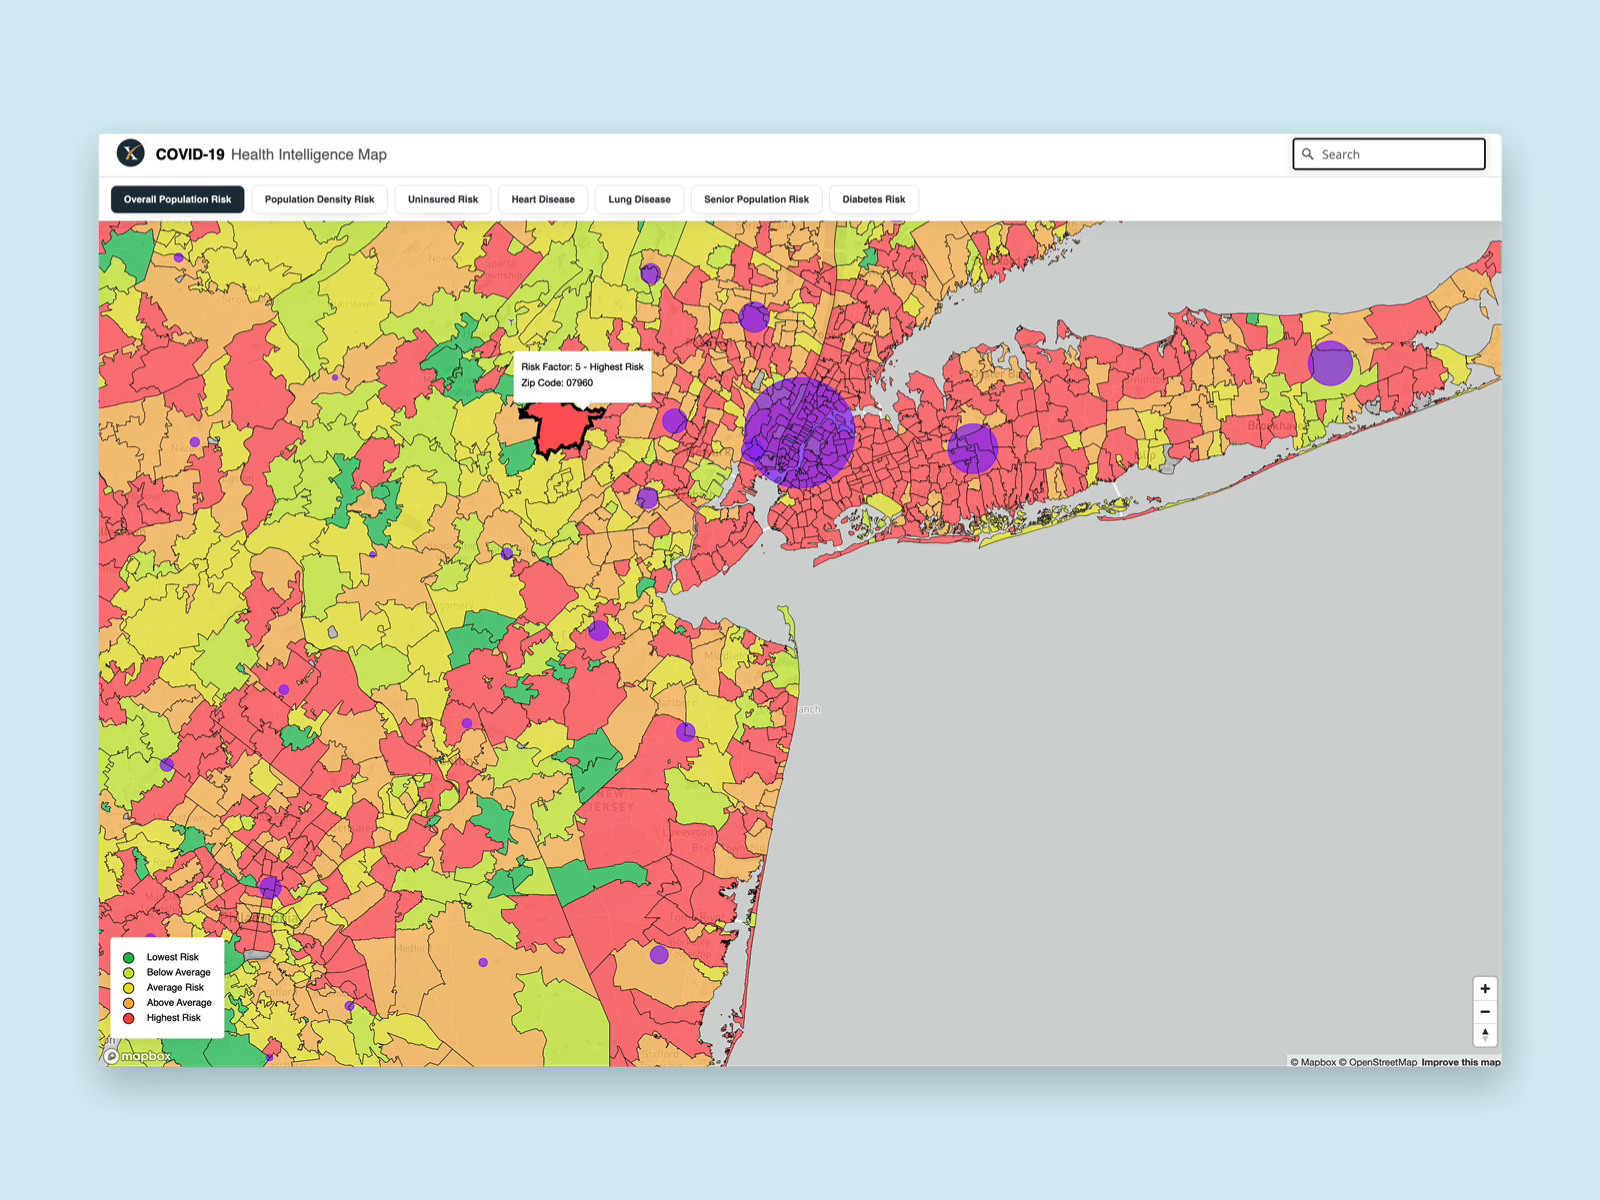Switch to the Population Density Risk tab
The image size is (1600, 1200).
click(x=320, y=199)
